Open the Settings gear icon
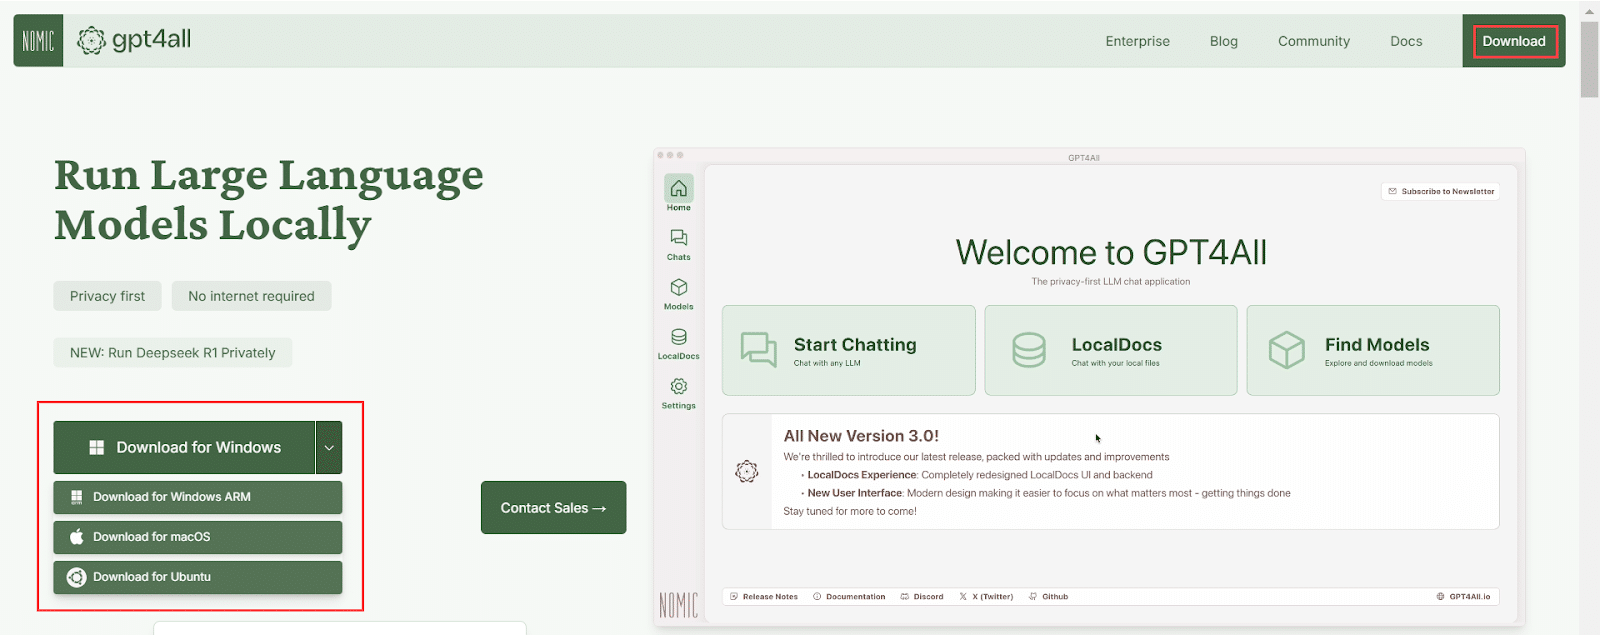This screenshot has width=1600, height=635. point(678,387)
